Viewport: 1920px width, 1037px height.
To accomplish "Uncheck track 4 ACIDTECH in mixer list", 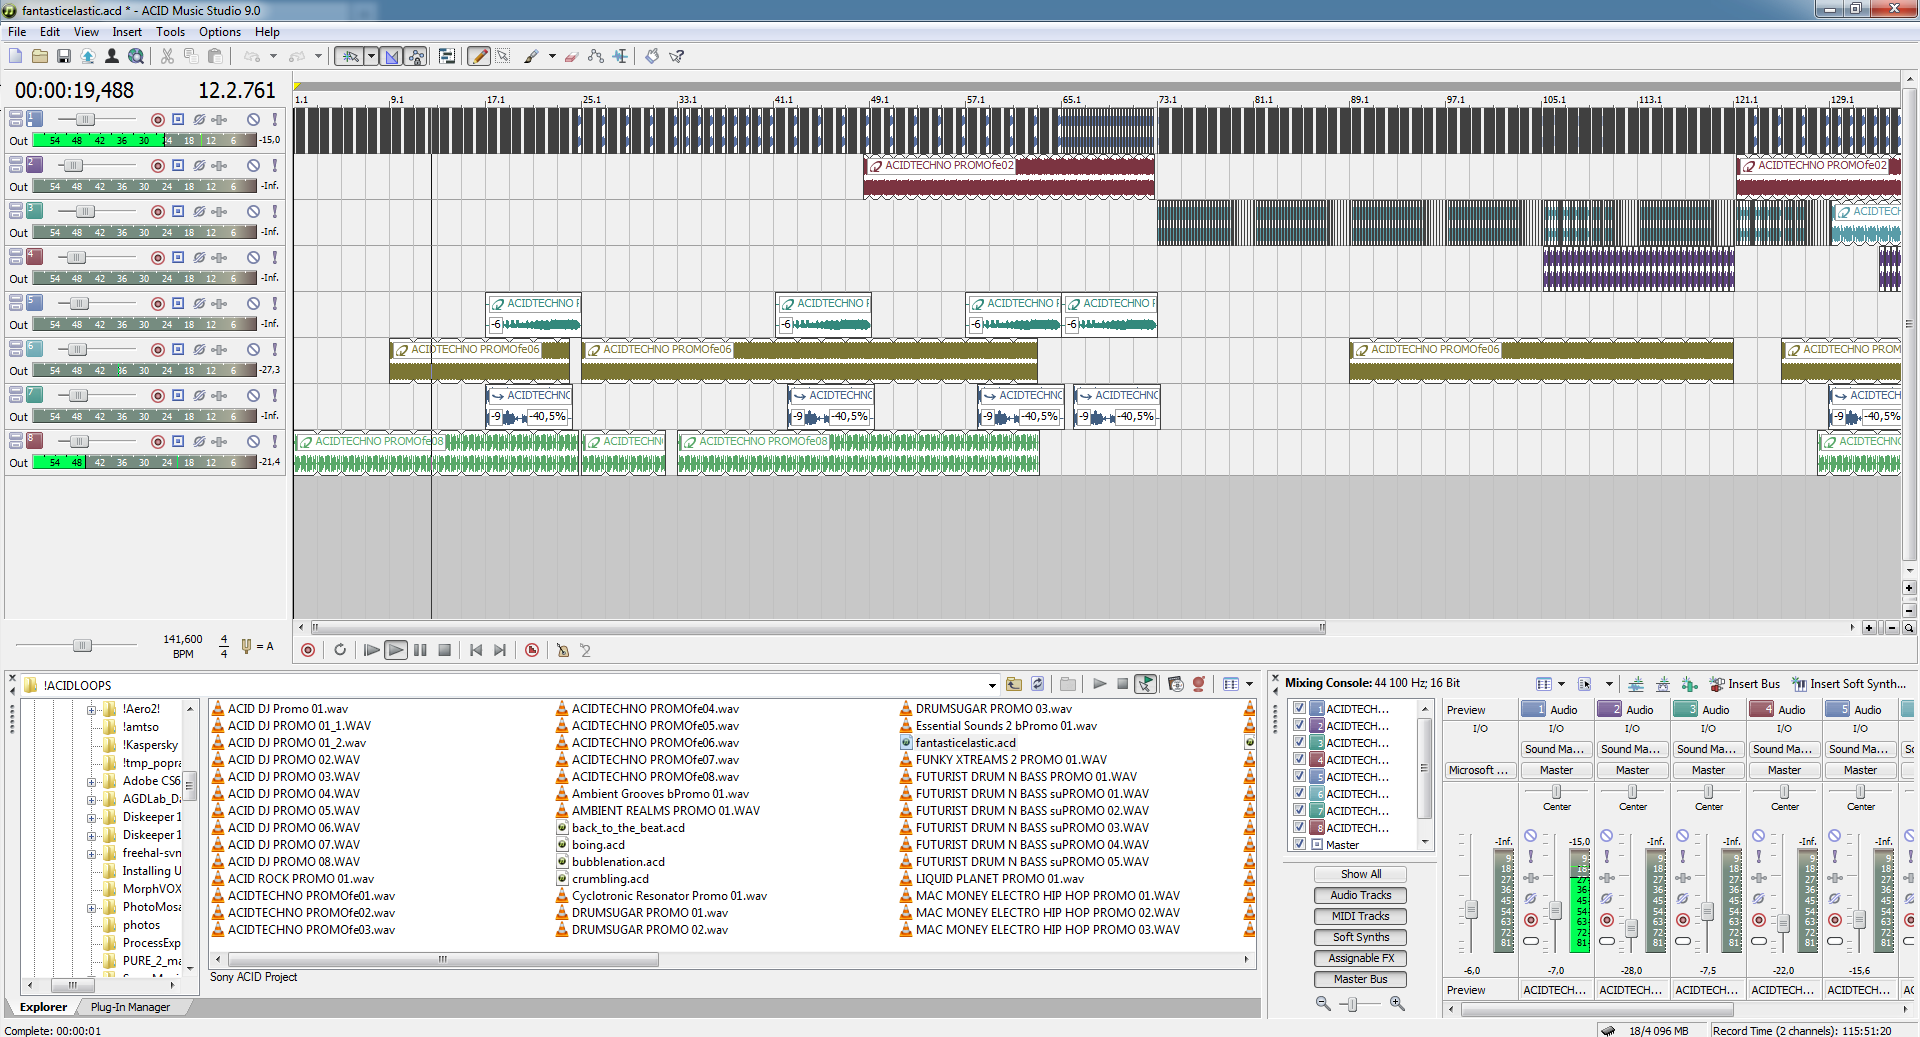I will pyautogui.click(x=1299, y=759).
